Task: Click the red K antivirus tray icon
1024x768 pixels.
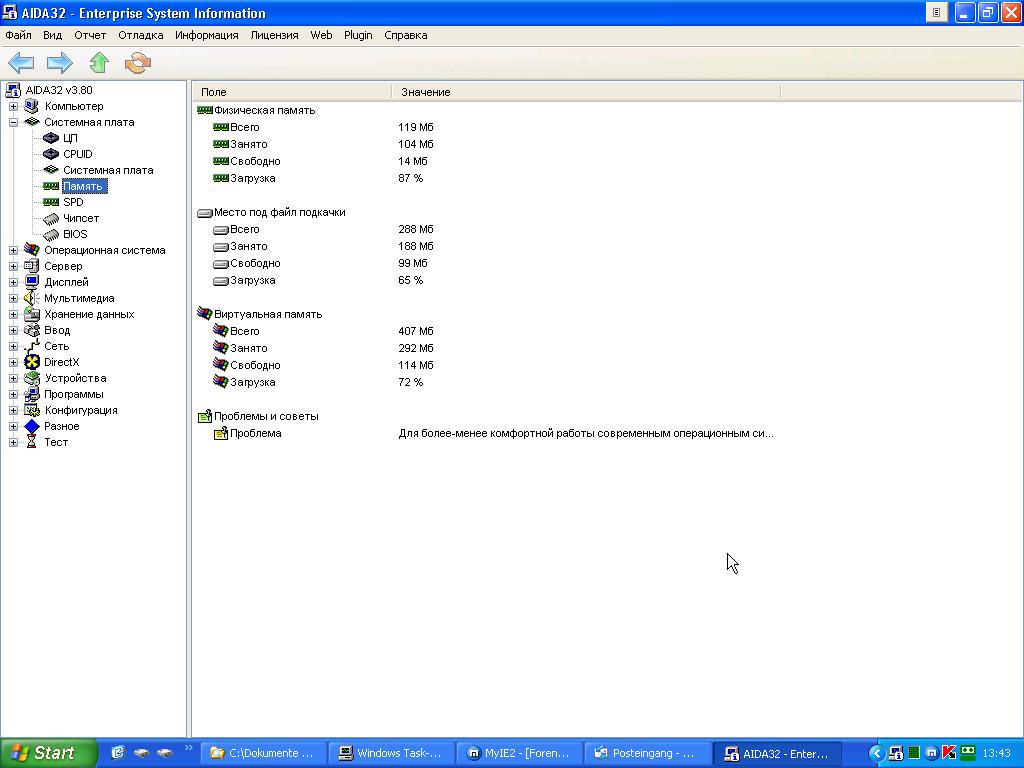Action: pos(949,753)
